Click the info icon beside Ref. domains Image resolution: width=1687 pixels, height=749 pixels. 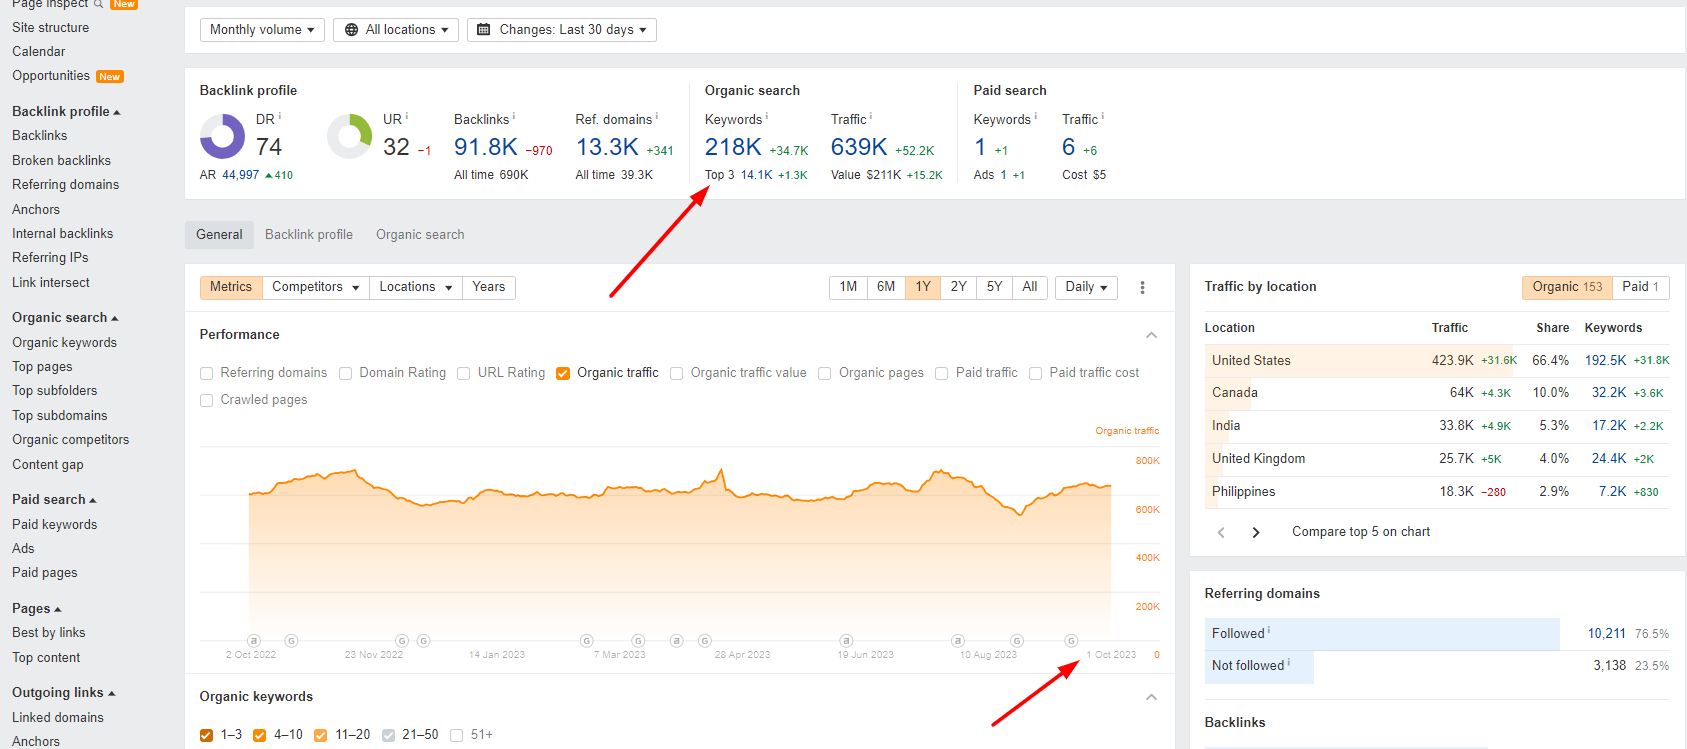click(657, 117)
